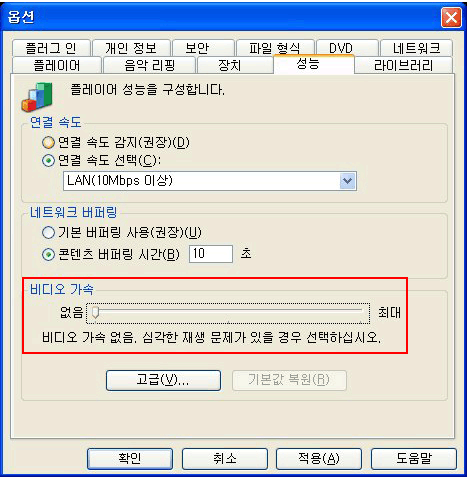Viewport: 469px width, 479px height.
Task: Switch to the 플러그 인 tab
Action: [x=51, y=48]
